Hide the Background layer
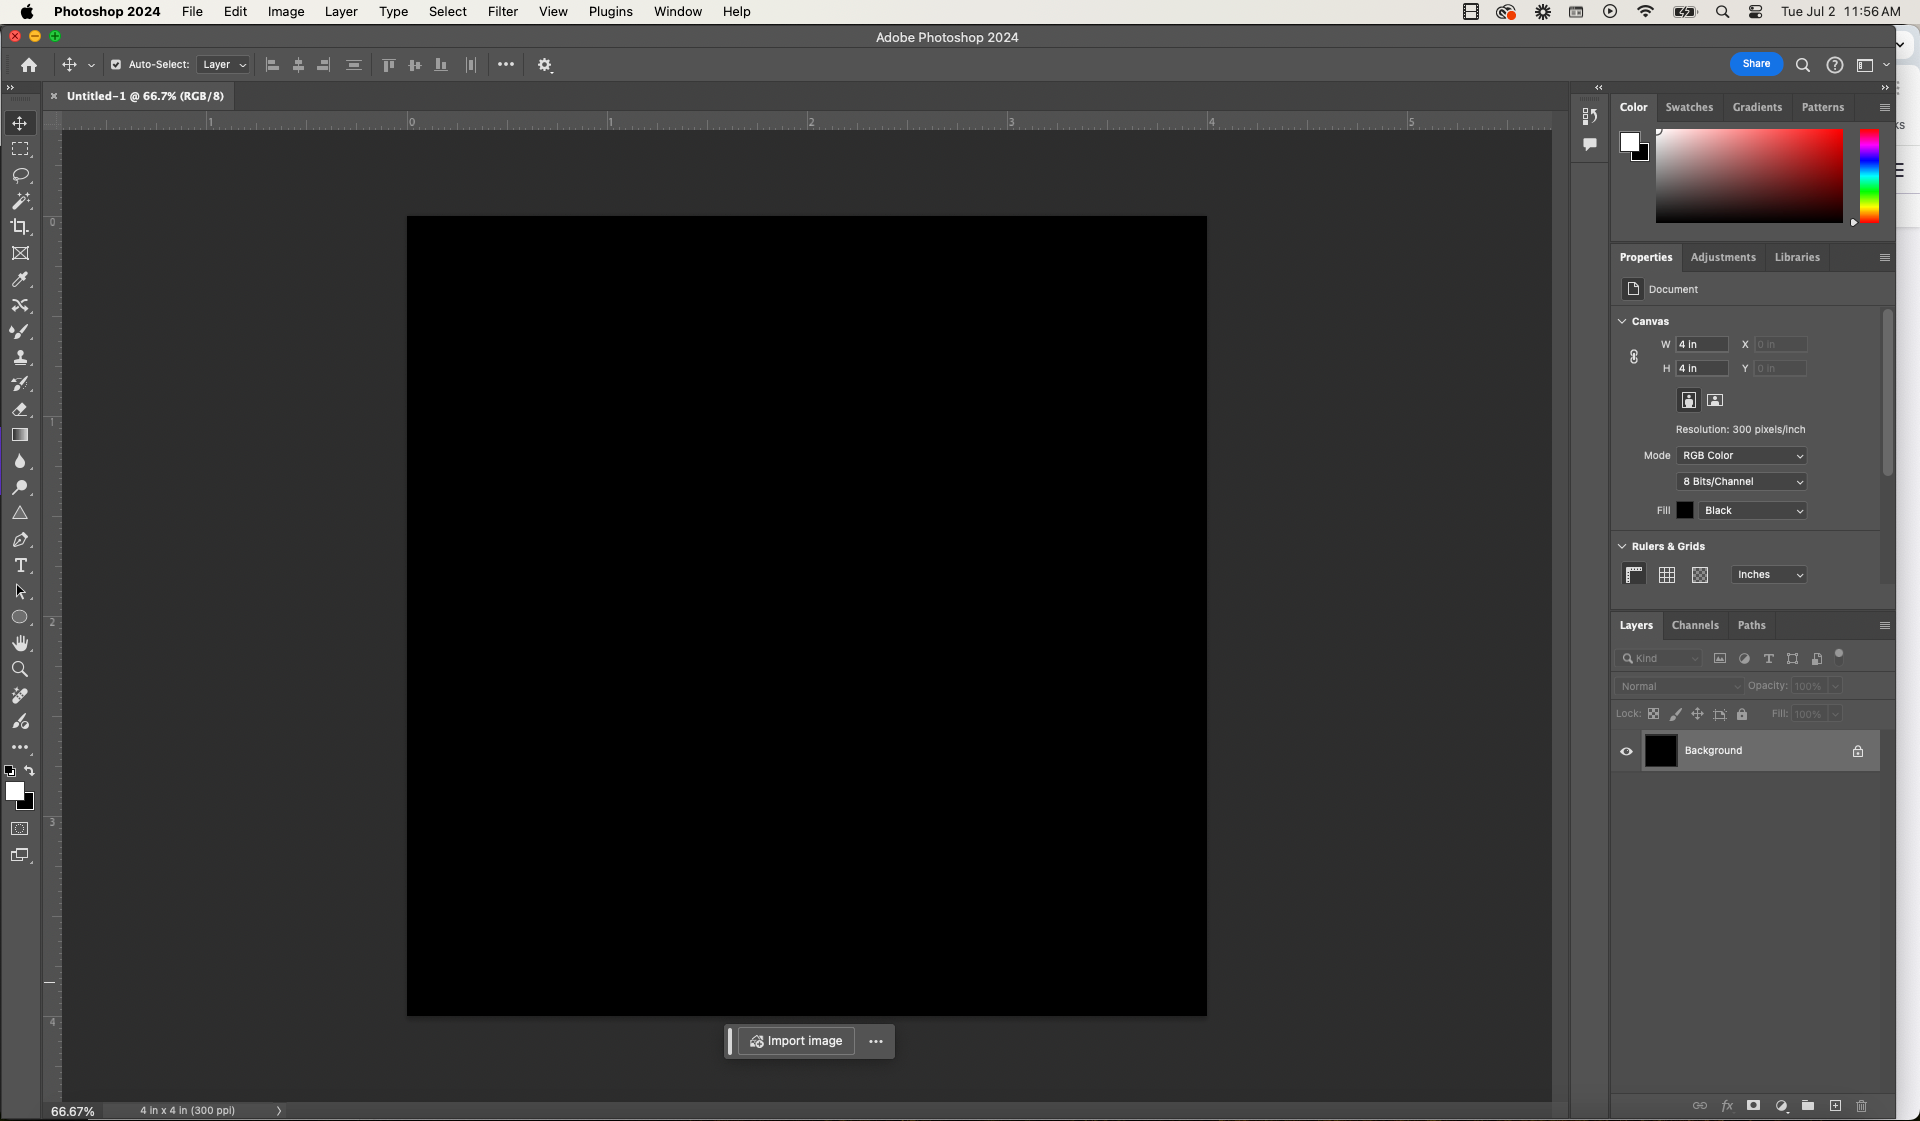Screen dimensions: 1920x1121 point(1626,751)
